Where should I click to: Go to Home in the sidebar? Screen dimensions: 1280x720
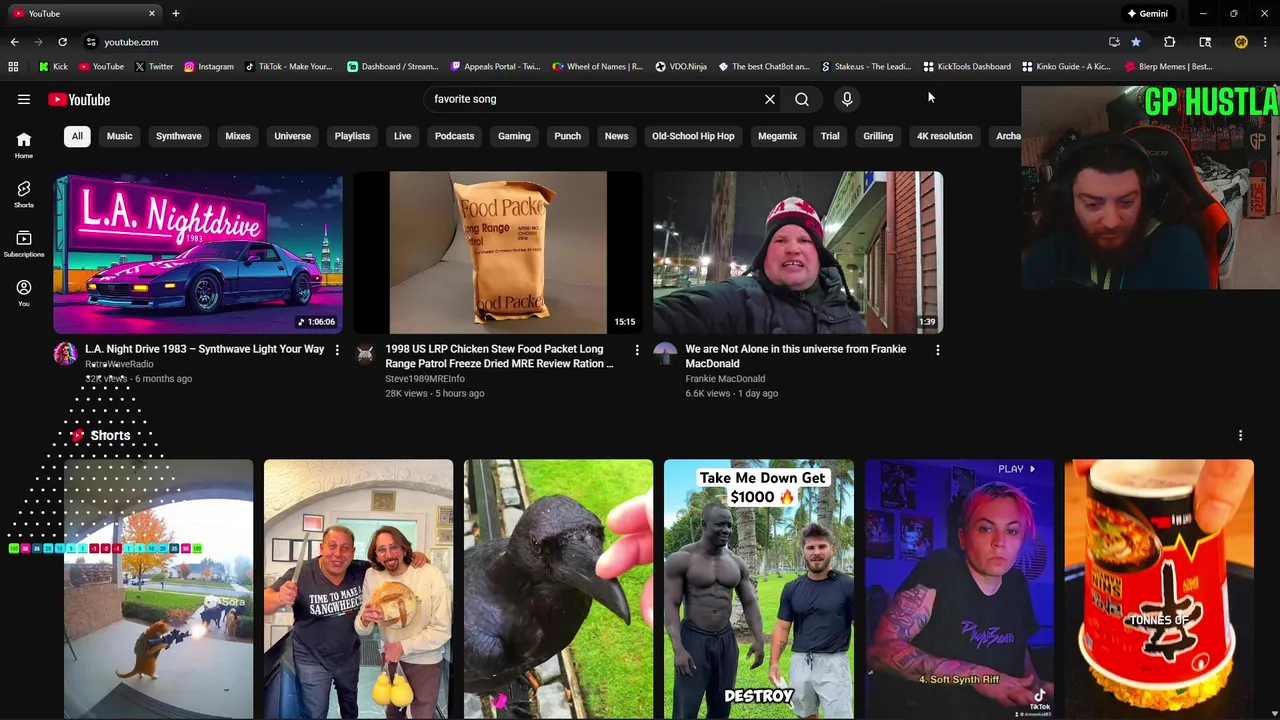click(x=24, y=145)
